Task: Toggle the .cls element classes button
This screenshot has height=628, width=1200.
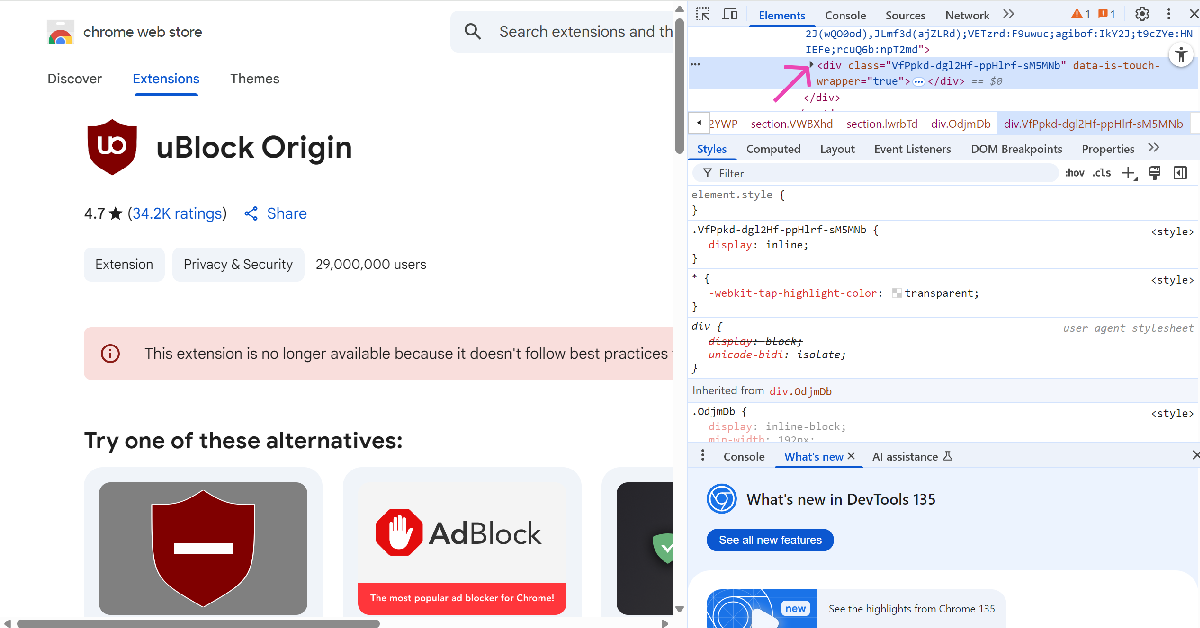Action: pos(1101,173)
